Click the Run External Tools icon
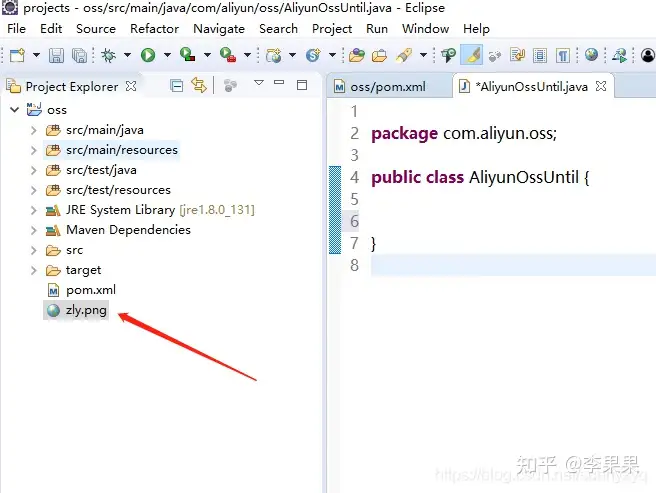 point(228,55)
